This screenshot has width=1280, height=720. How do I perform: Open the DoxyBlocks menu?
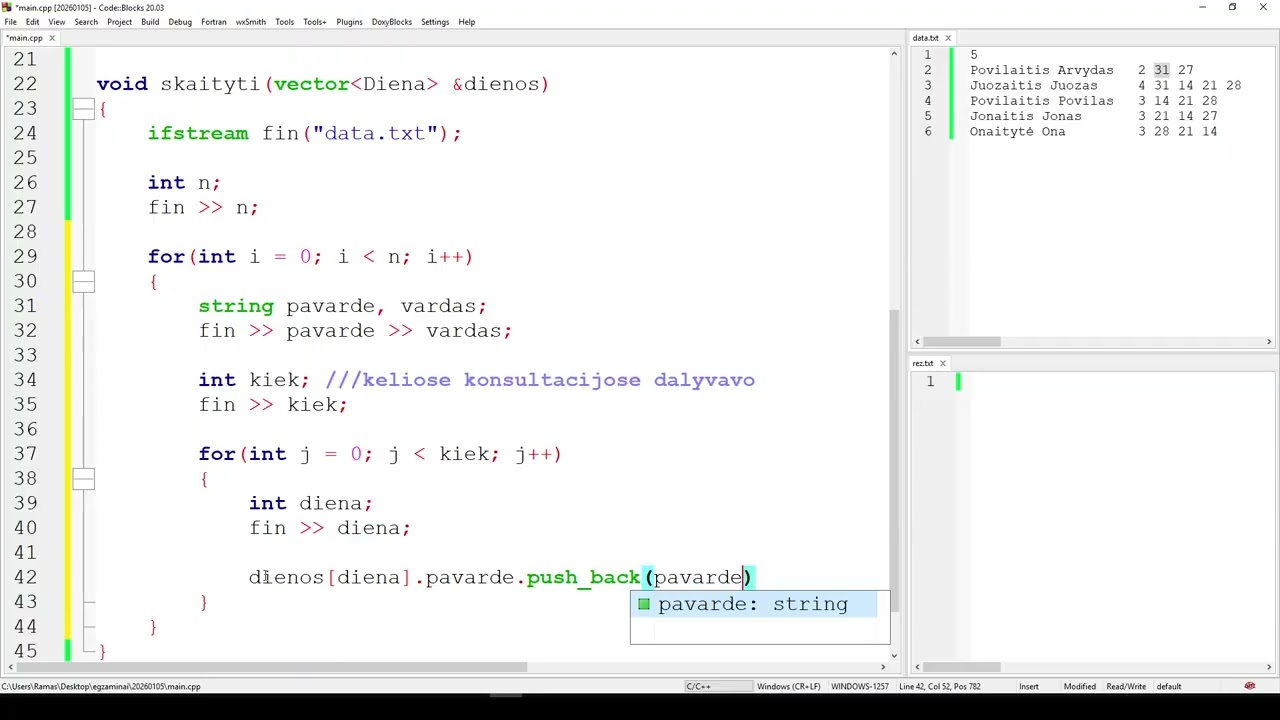[391, 22]
